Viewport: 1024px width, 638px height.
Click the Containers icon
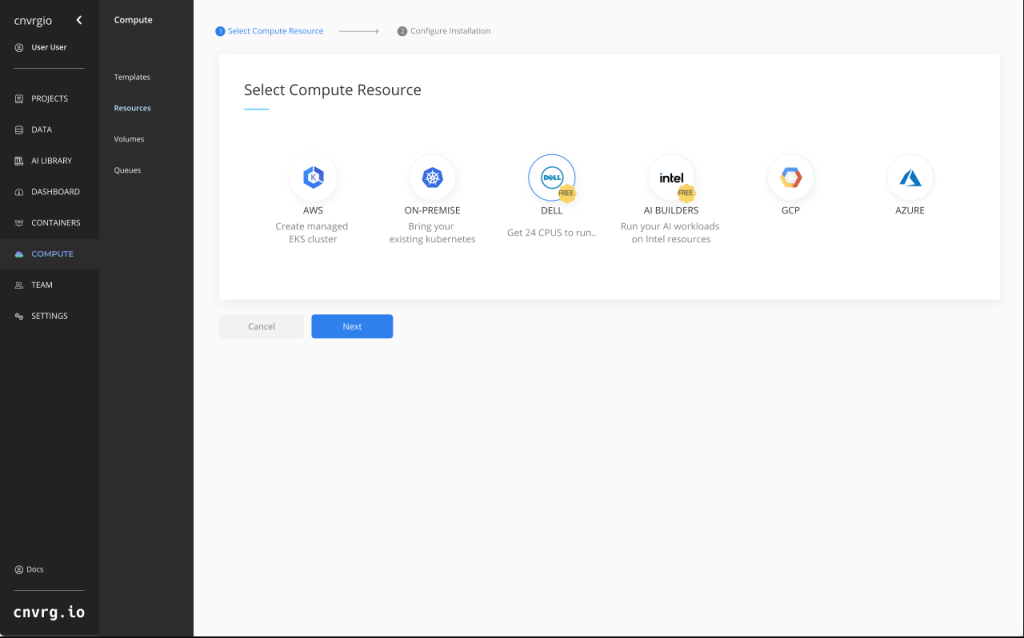coord(19,223)
